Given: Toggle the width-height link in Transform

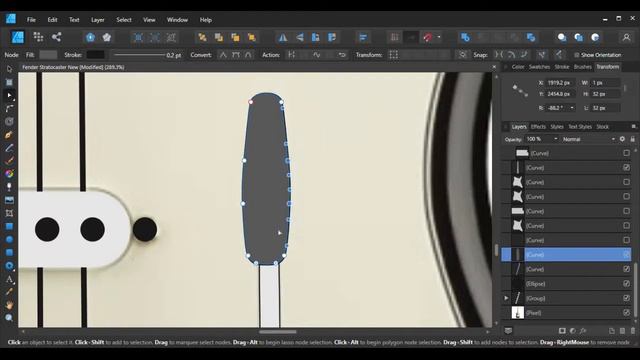Looking at the screenshot, I should [625, 88].
